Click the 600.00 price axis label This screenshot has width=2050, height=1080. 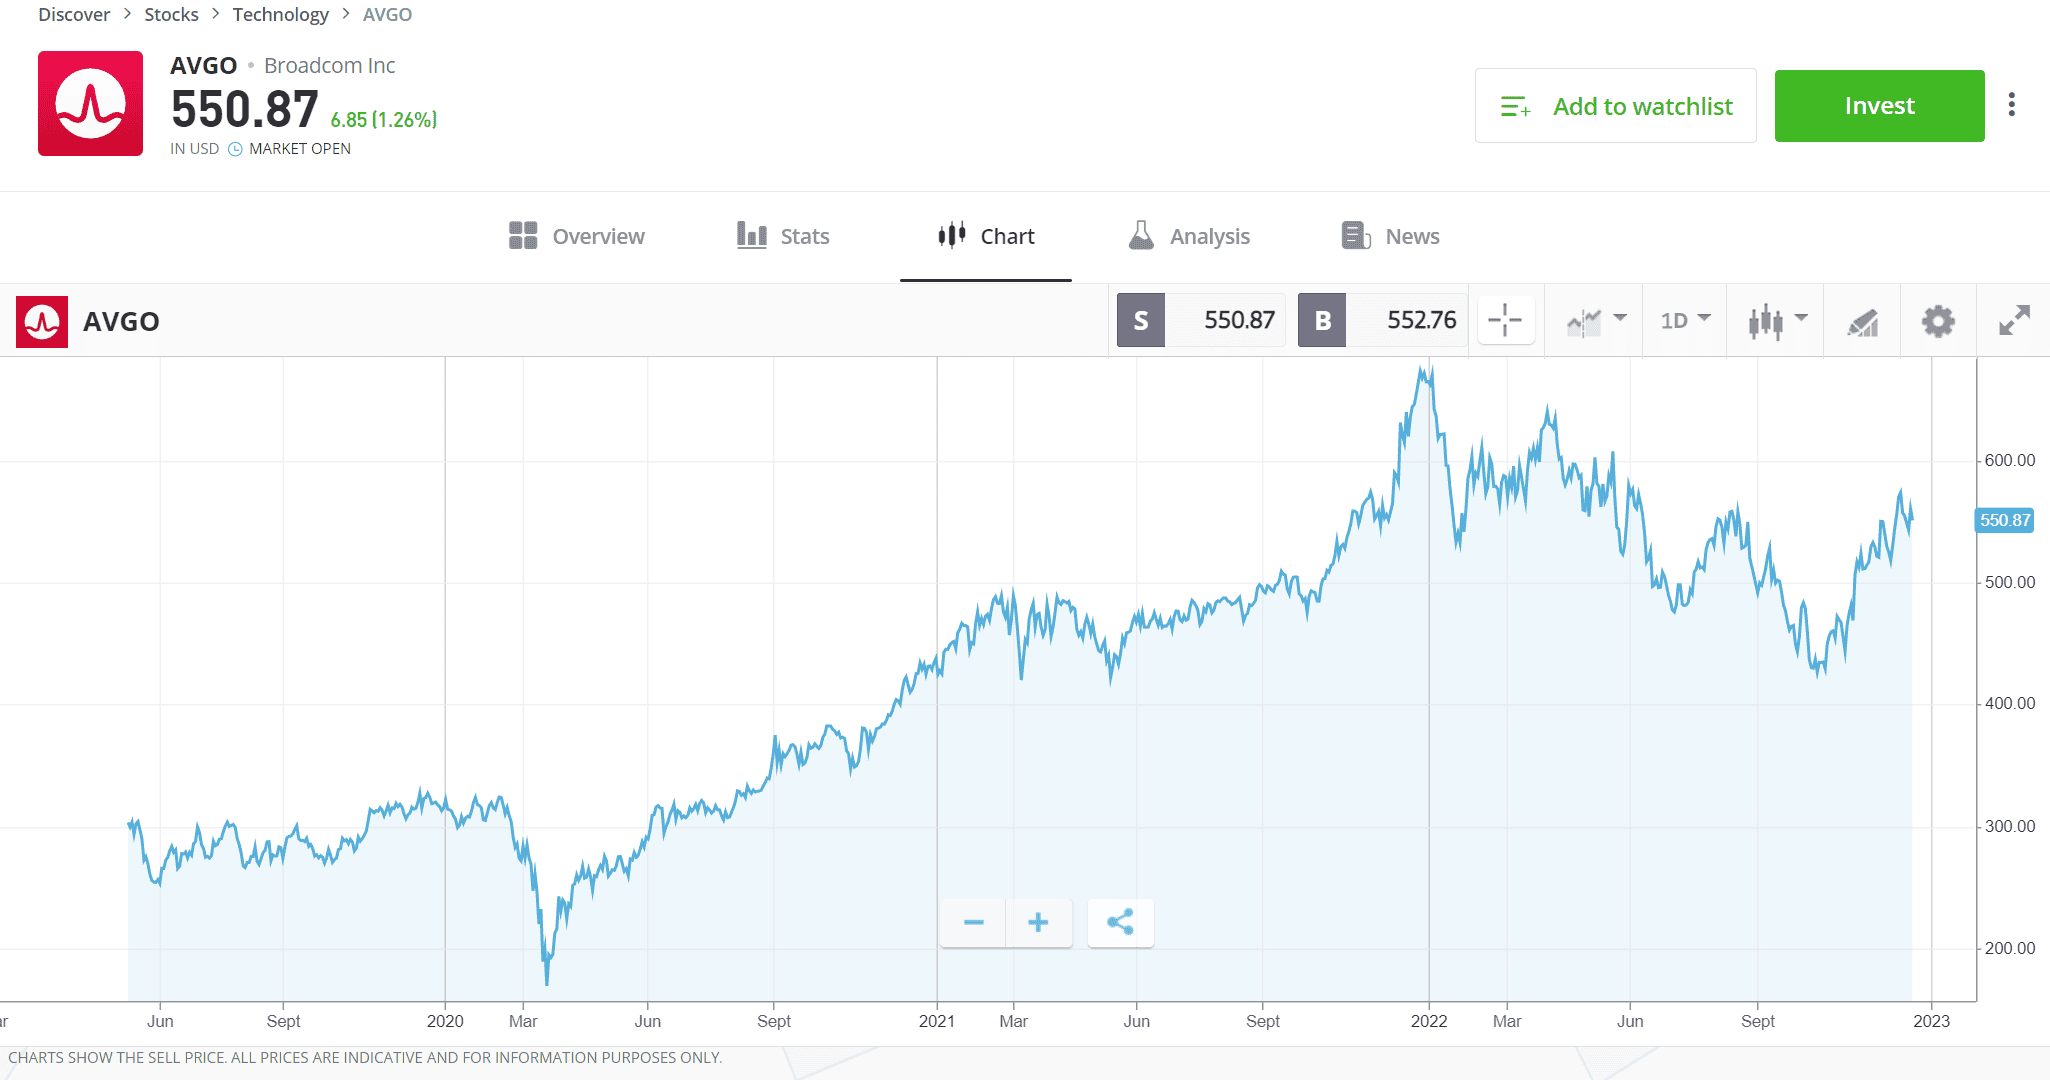[x=2010, y=460]
